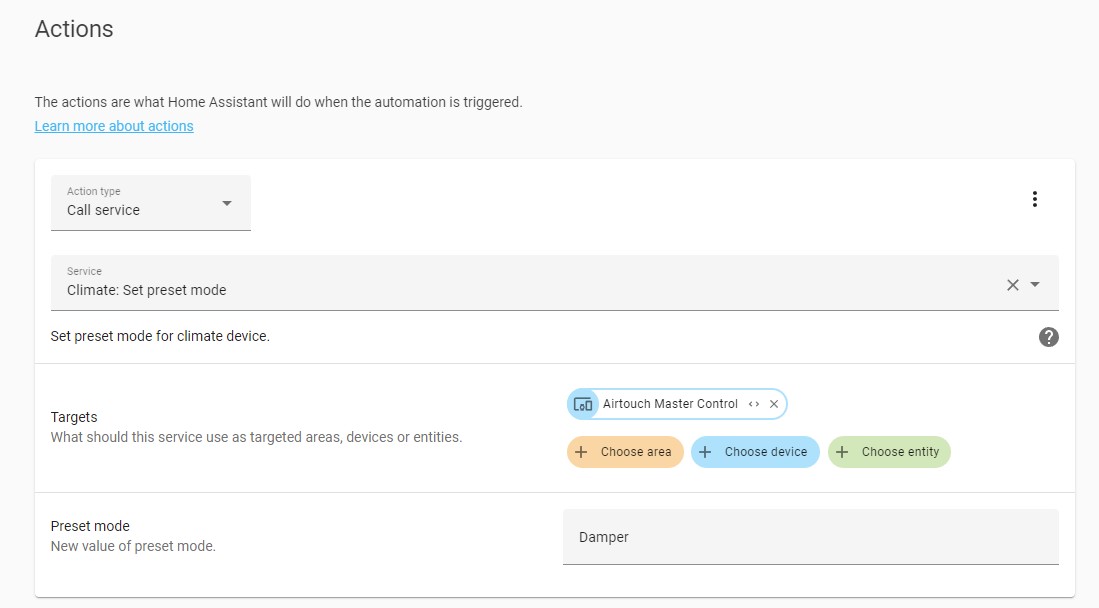Click the Choose area button
1099x608 pixels.
click(x=625, y=452)
